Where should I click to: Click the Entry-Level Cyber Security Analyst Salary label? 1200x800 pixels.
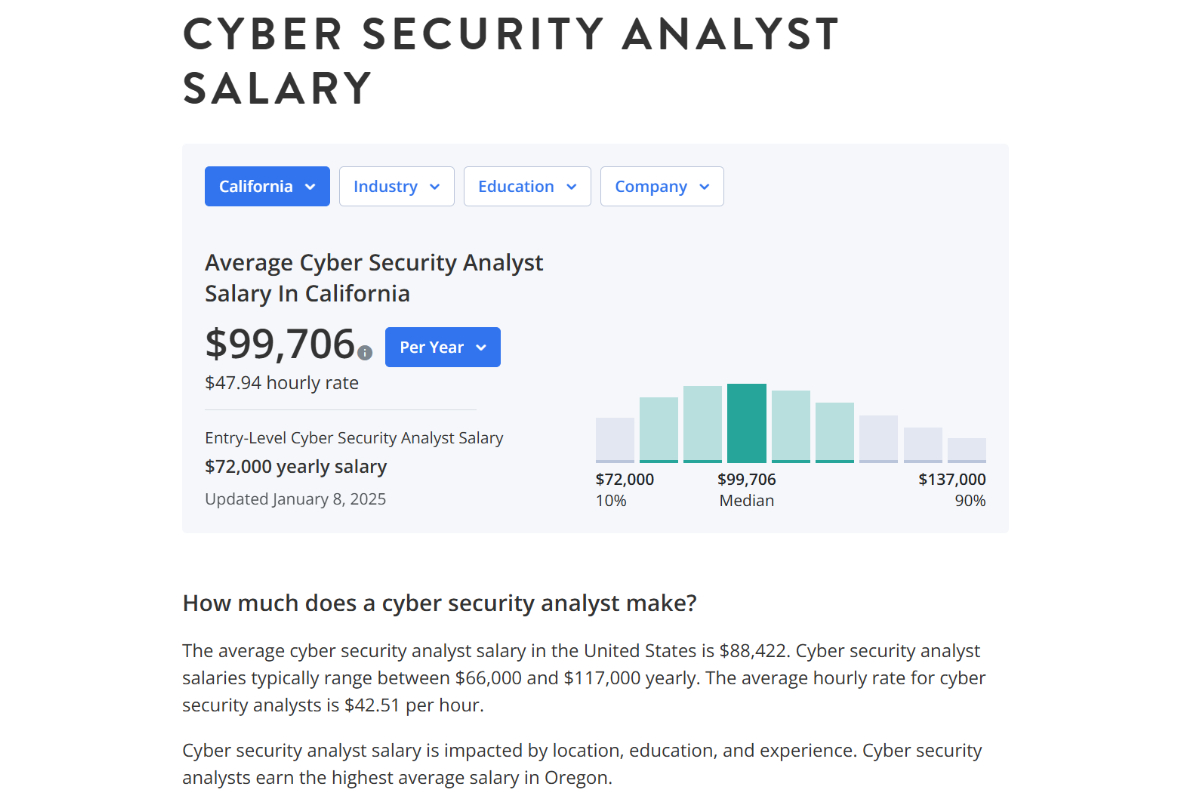354,438
